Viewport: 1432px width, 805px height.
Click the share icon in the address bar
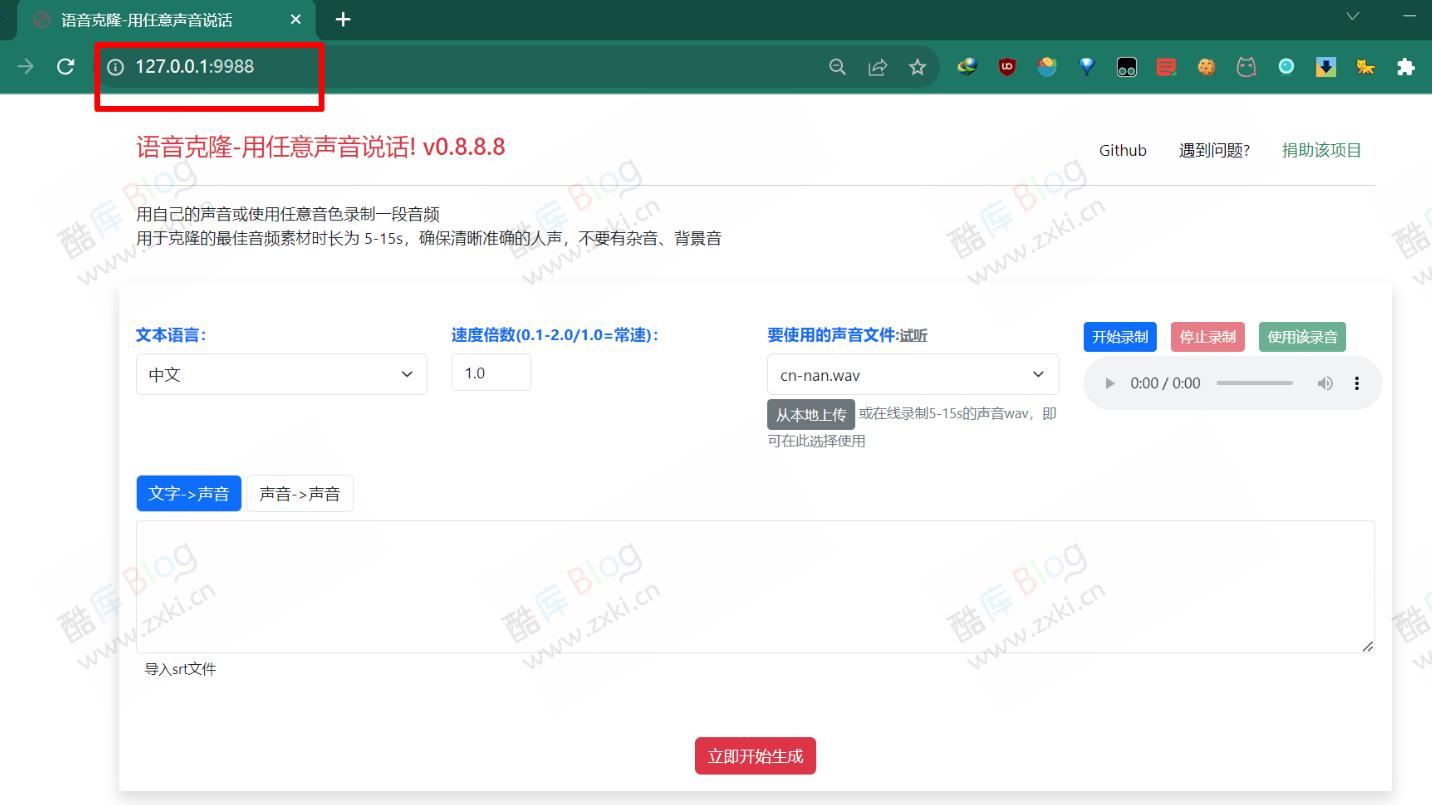pos(877,66)
